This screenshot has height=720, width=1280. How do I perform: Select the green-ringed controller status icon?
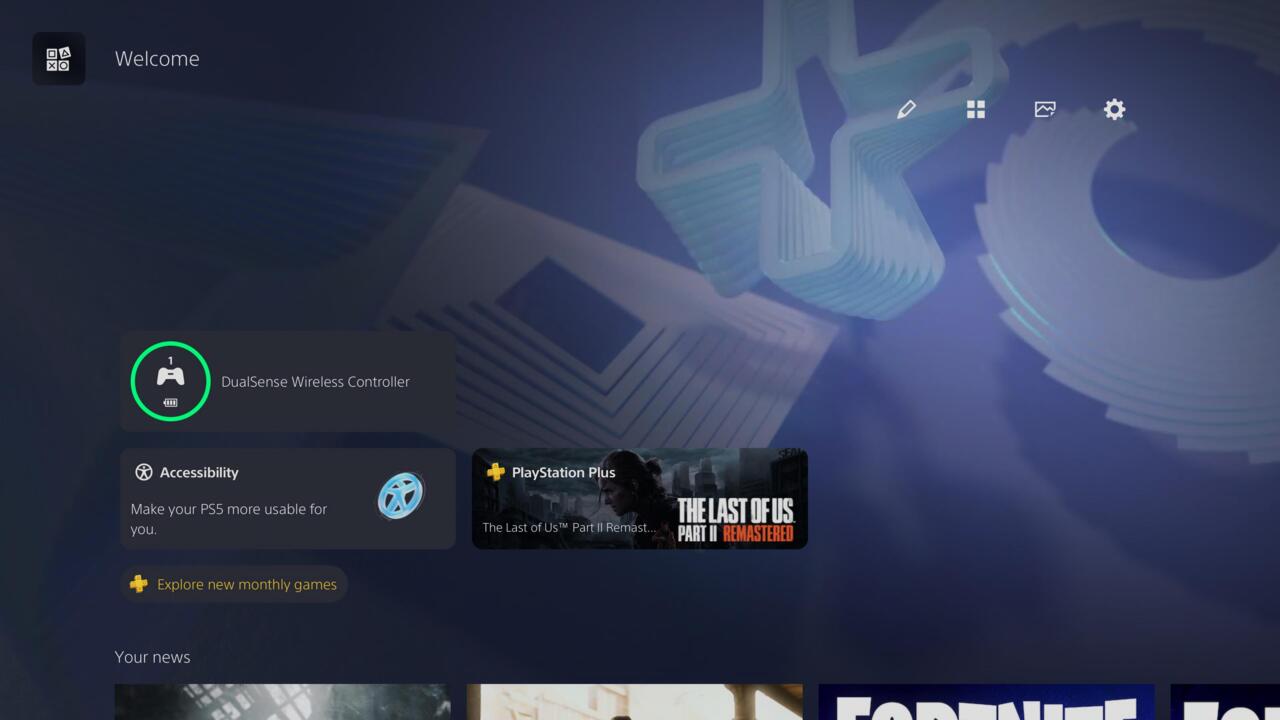170,381
